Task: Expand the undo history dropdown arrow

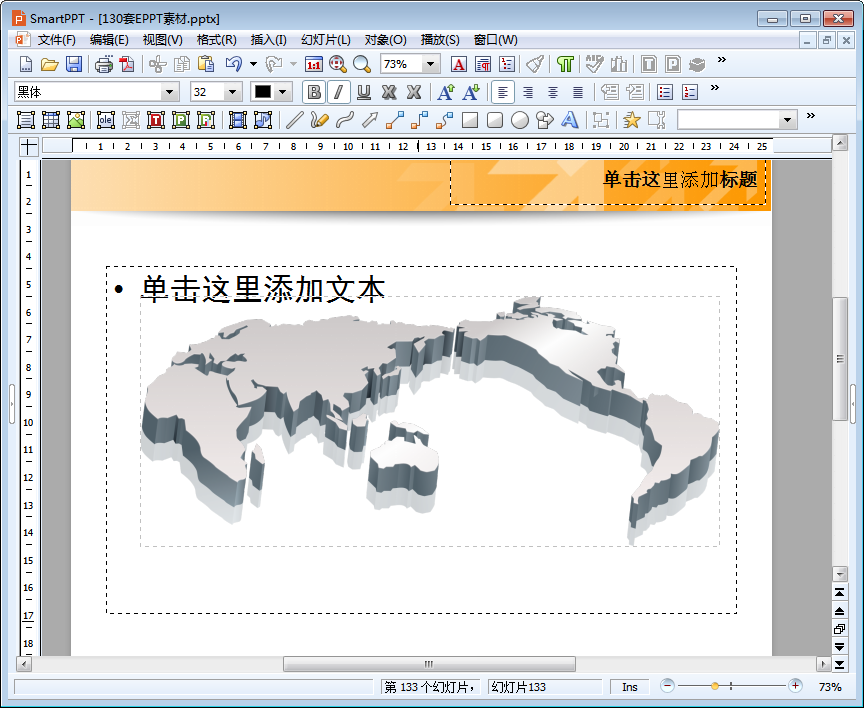Action: 253,64
